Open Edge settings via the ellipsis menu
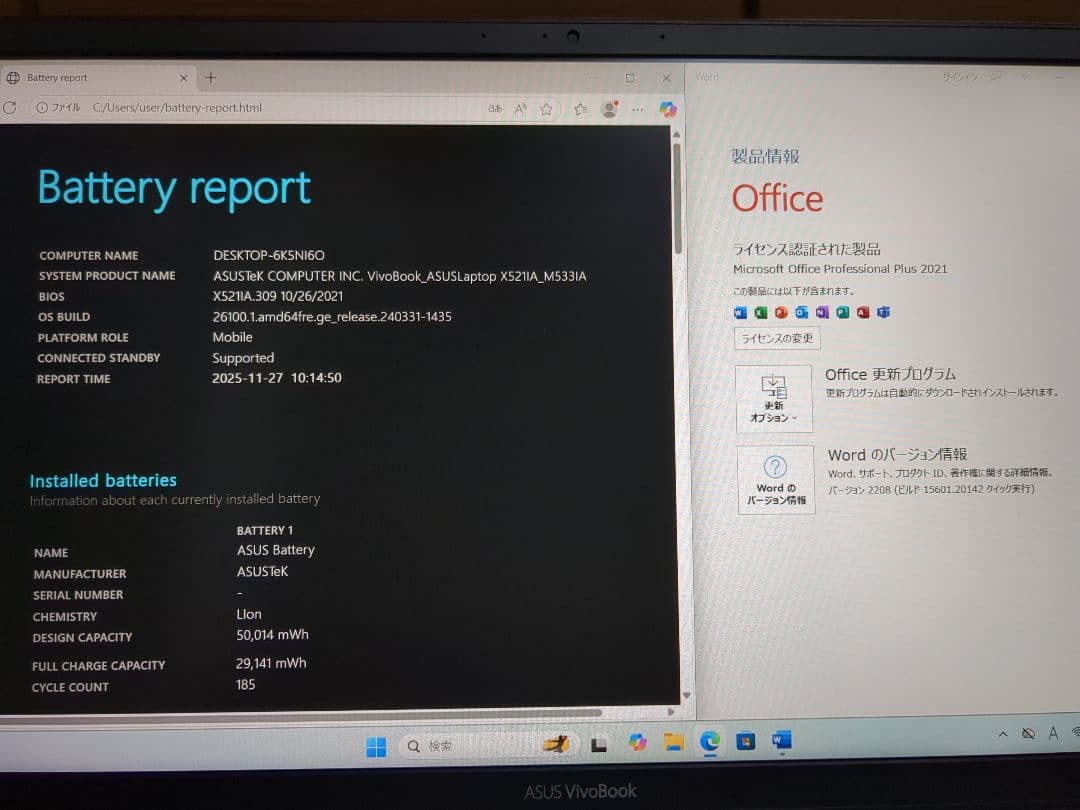 click(637, 109)
